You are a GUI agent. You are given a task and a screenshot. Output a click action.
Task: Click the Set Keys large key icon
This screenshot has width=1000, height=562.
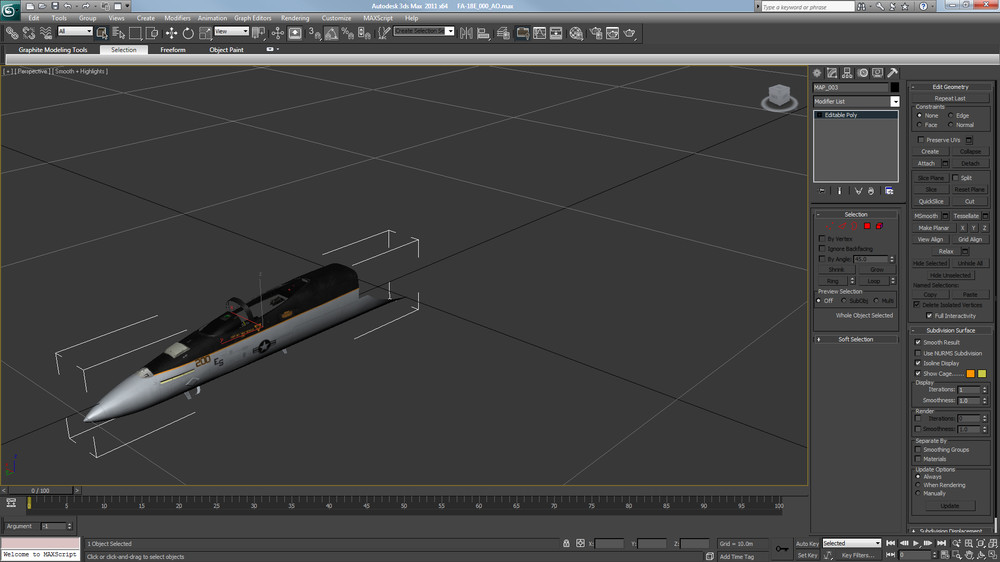pos(781,549)
